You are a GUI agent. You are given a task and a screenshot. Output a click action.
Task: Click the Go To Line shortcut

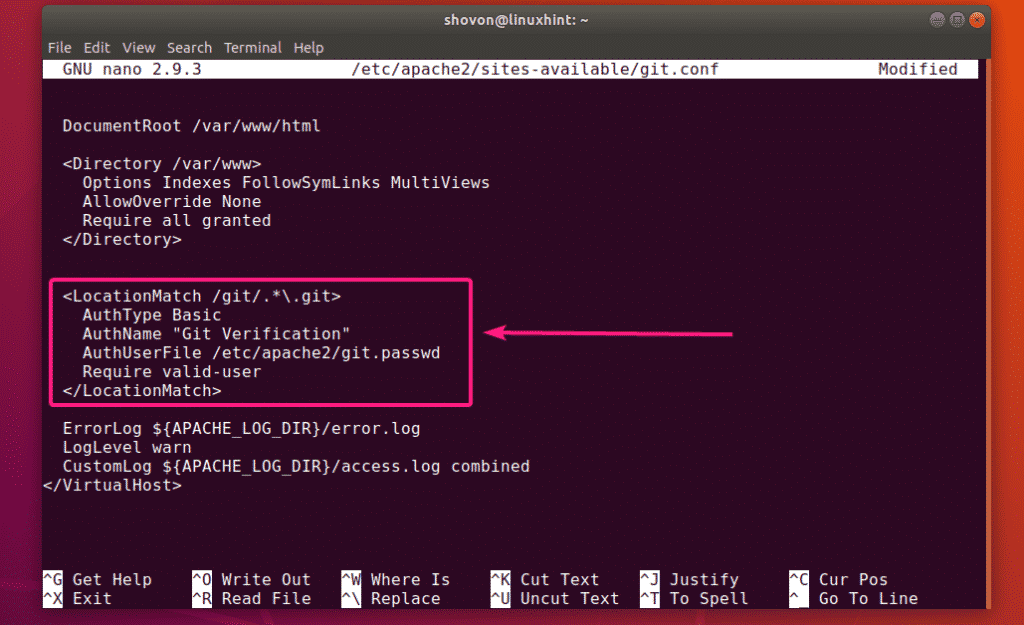coord(854,599)
